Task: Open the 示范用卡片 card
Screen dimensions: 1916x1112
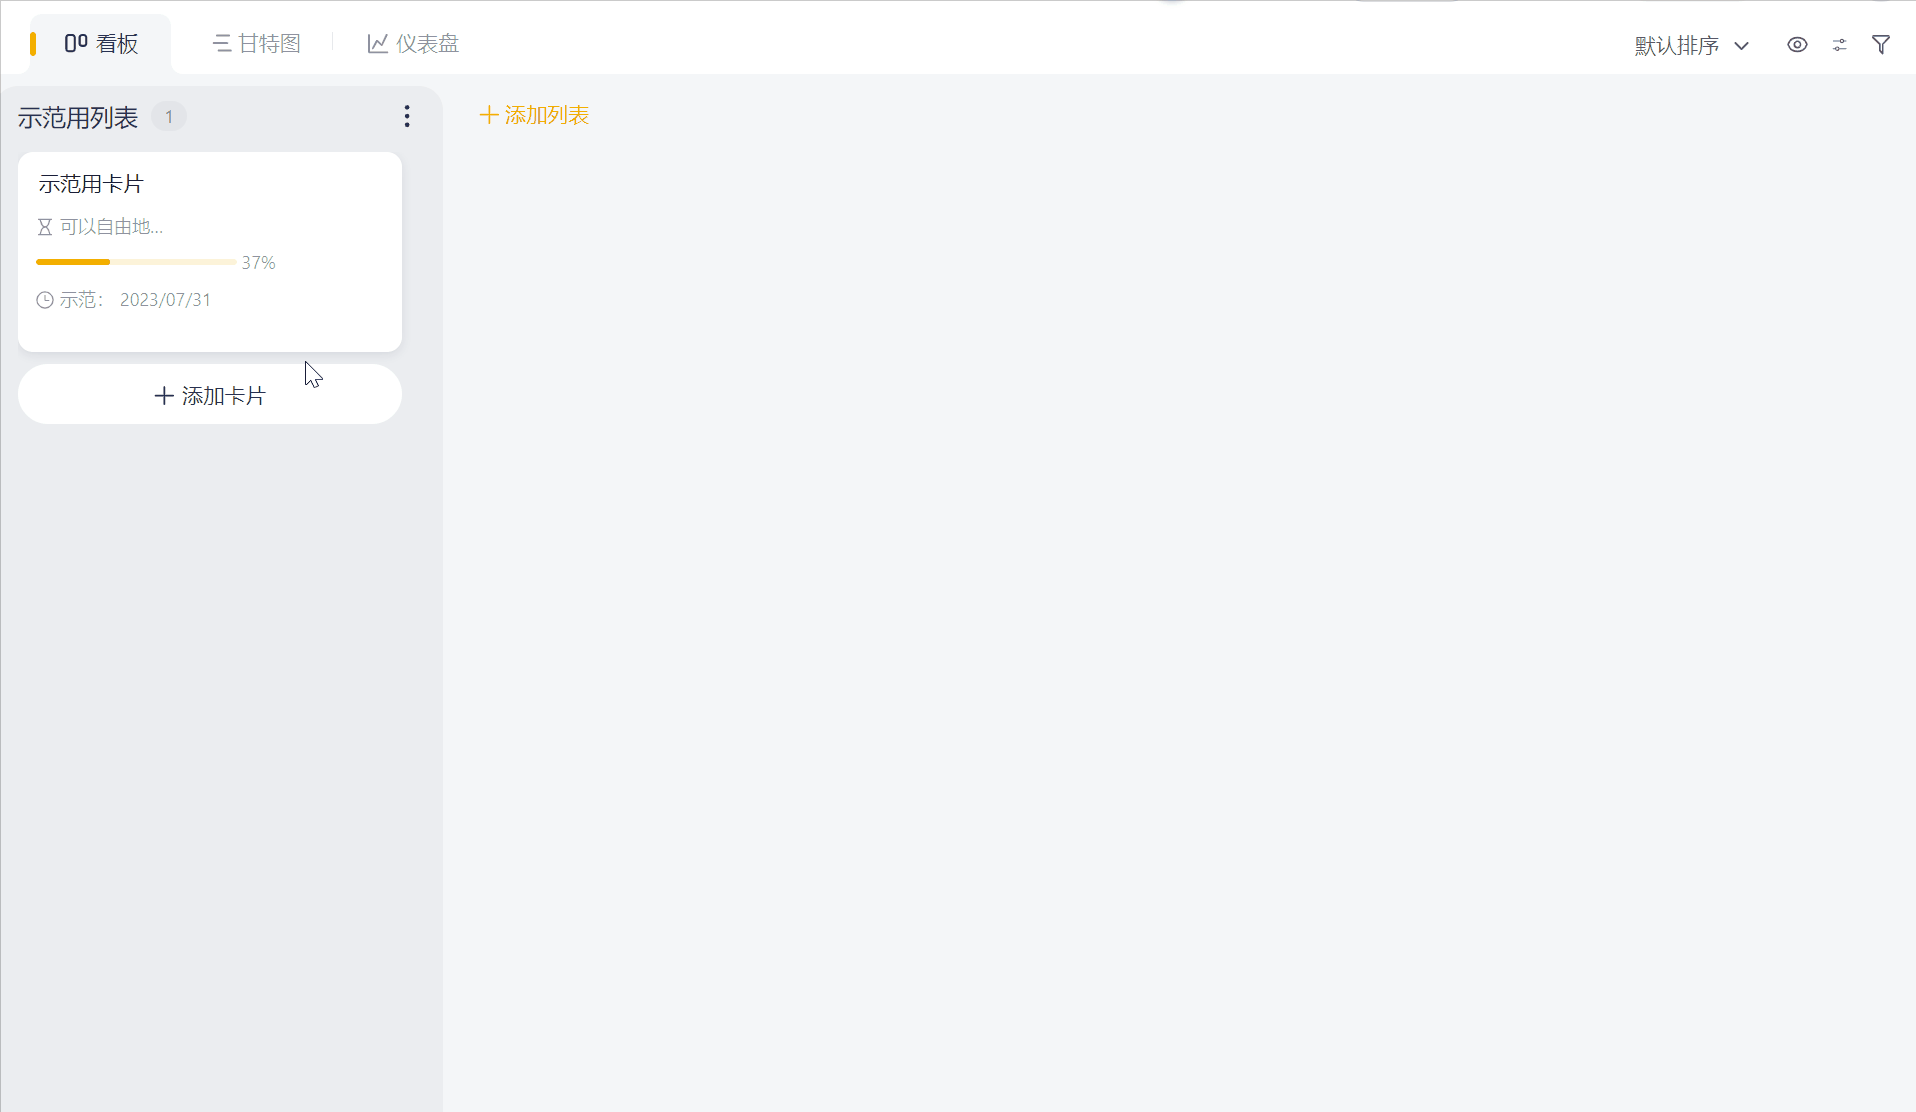Action: click(x=210, y=251)
